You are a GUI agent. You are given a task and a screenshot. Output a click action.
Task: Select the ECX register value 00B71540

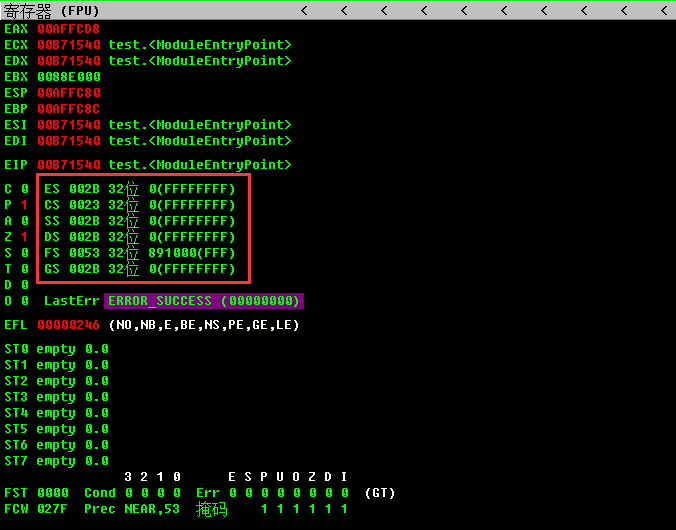(x=69, y=45)
